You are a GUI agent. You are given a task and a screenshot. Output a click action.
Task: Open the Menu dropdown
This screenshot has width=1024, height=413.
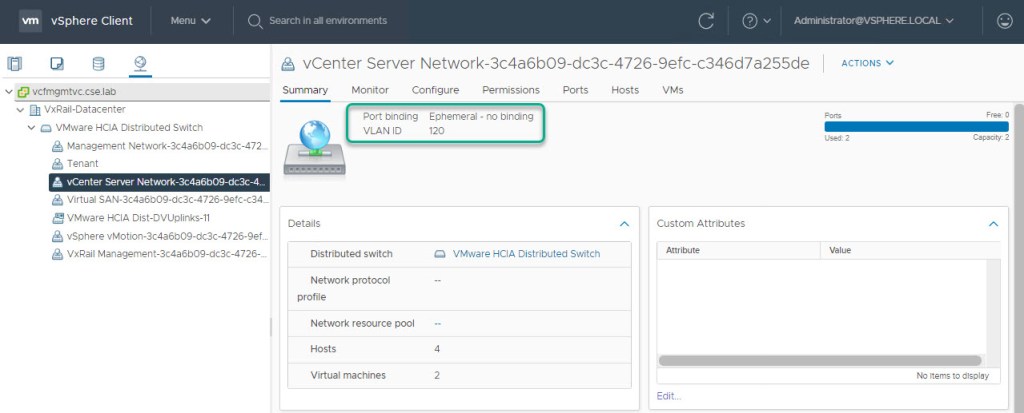click(x=190, y=20)
